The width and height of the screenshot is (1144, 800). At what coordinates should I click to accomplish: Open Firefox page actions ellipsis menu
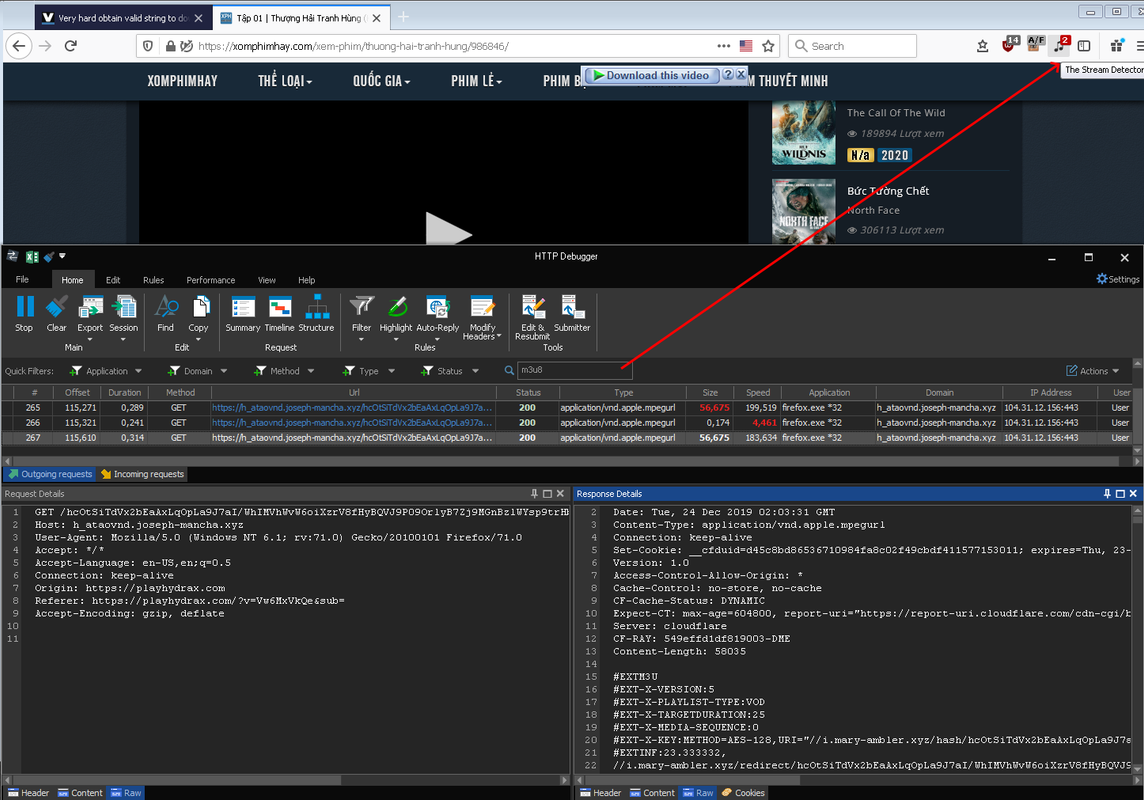pos(724,46)
